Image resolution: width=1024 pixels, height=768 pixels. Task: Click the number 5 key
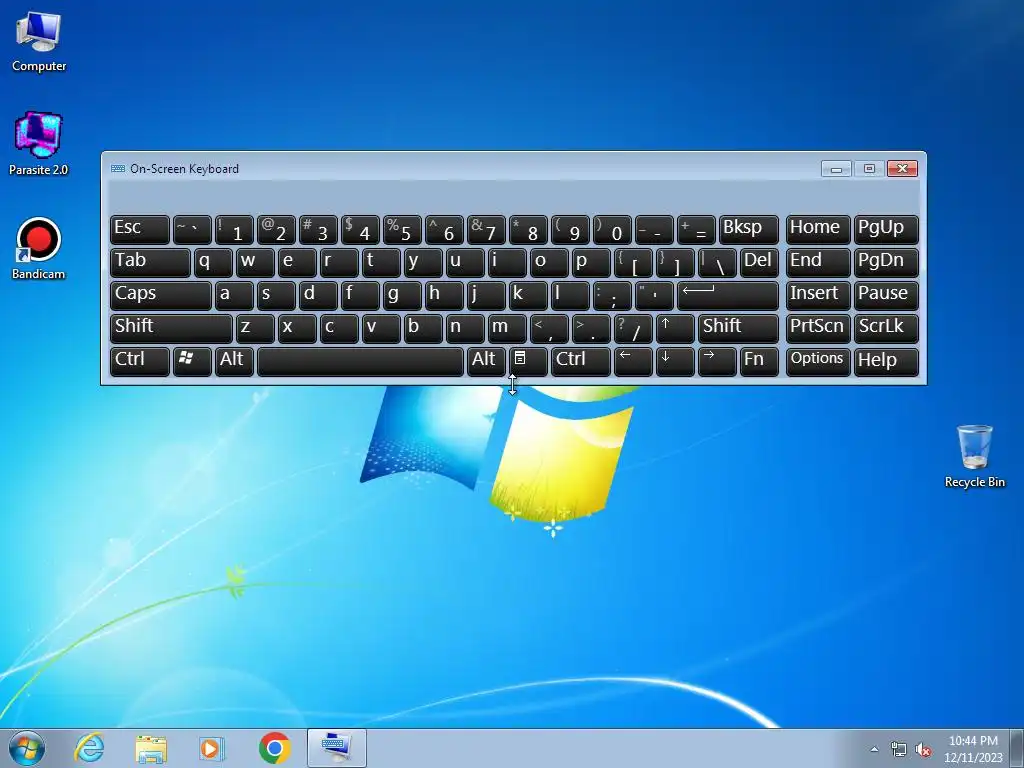point(402,230)
